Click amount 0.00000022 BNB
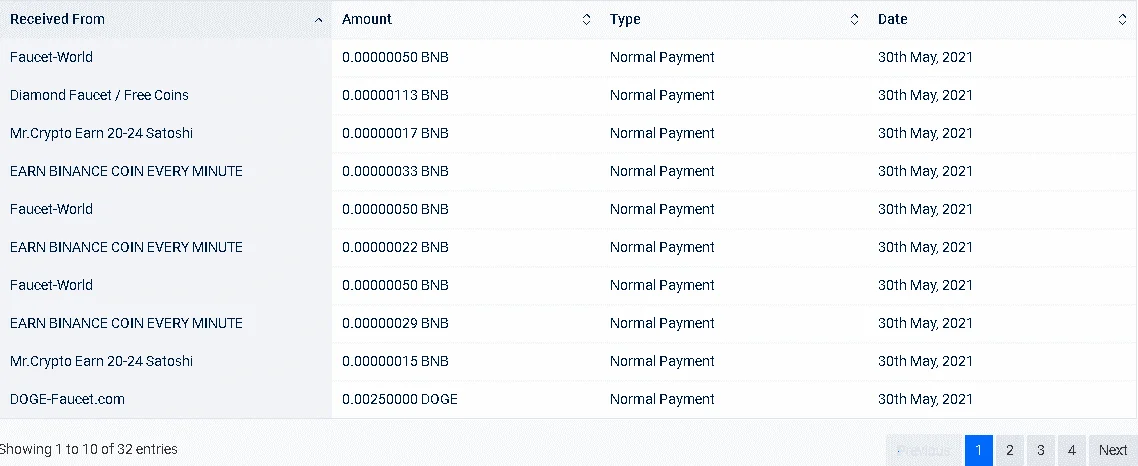Viewport: 1138px width, 466px height. click(396, 248)
